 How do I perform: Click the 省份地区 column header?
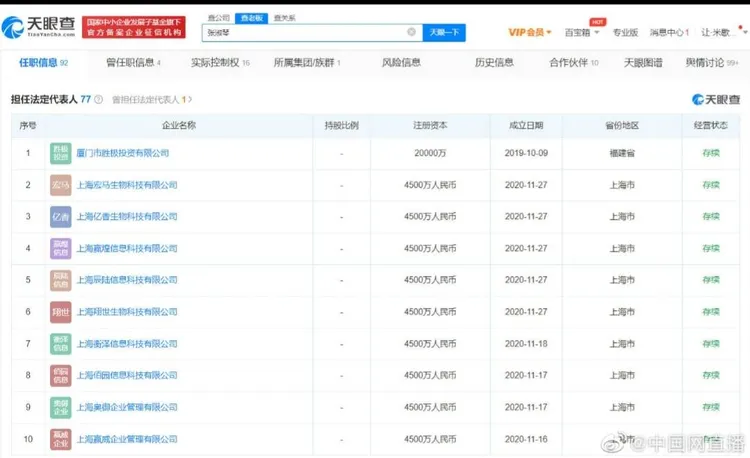[x=622, y=125]
